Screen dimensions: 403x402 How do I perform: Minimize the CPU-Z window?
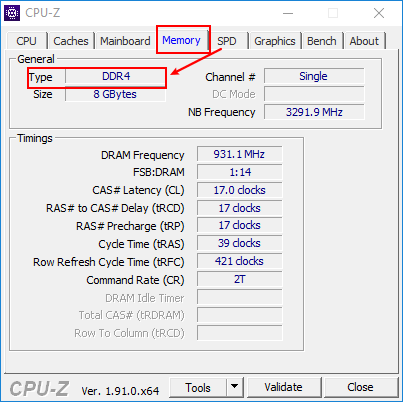[x=288, y=13]
